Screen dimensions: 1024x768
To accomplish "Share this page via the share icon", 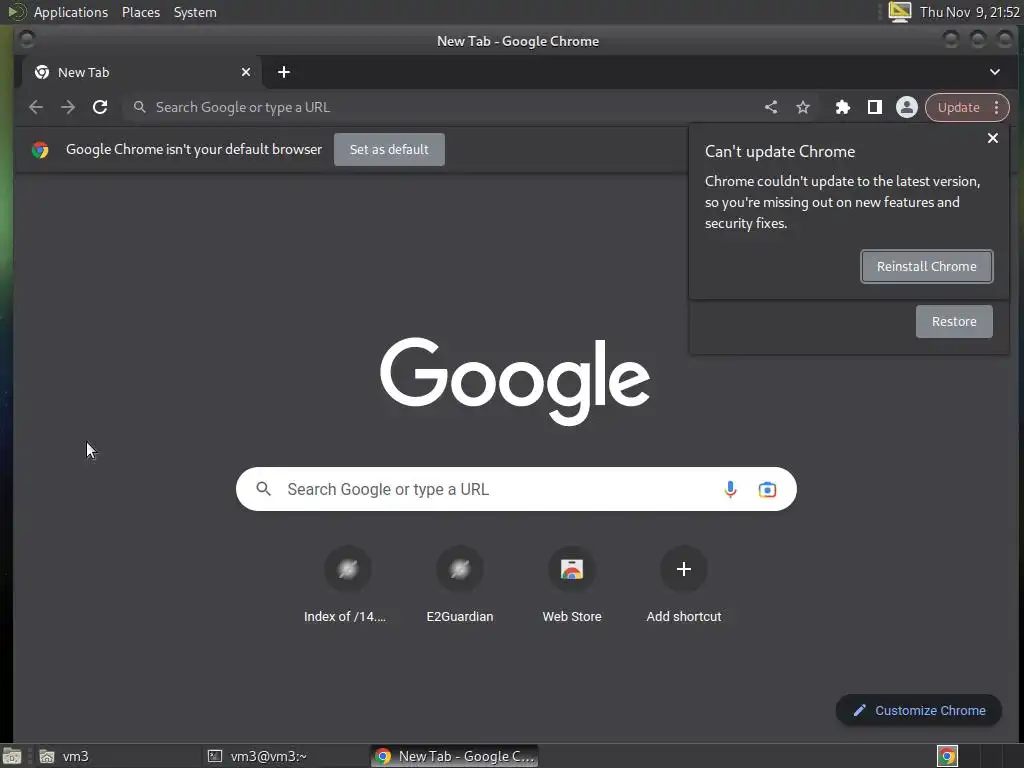I will [x=771, y=107].
